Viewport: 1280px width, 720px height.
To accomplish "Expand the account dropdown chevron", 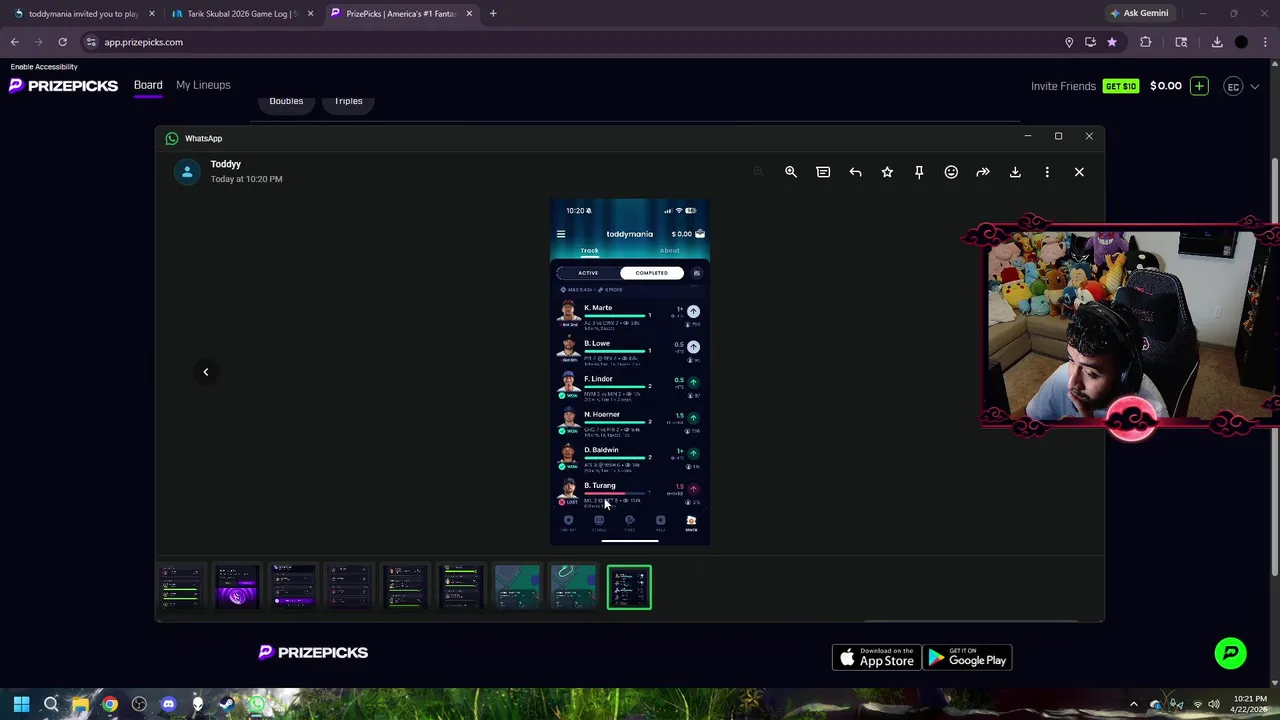I will [1255, 87].
